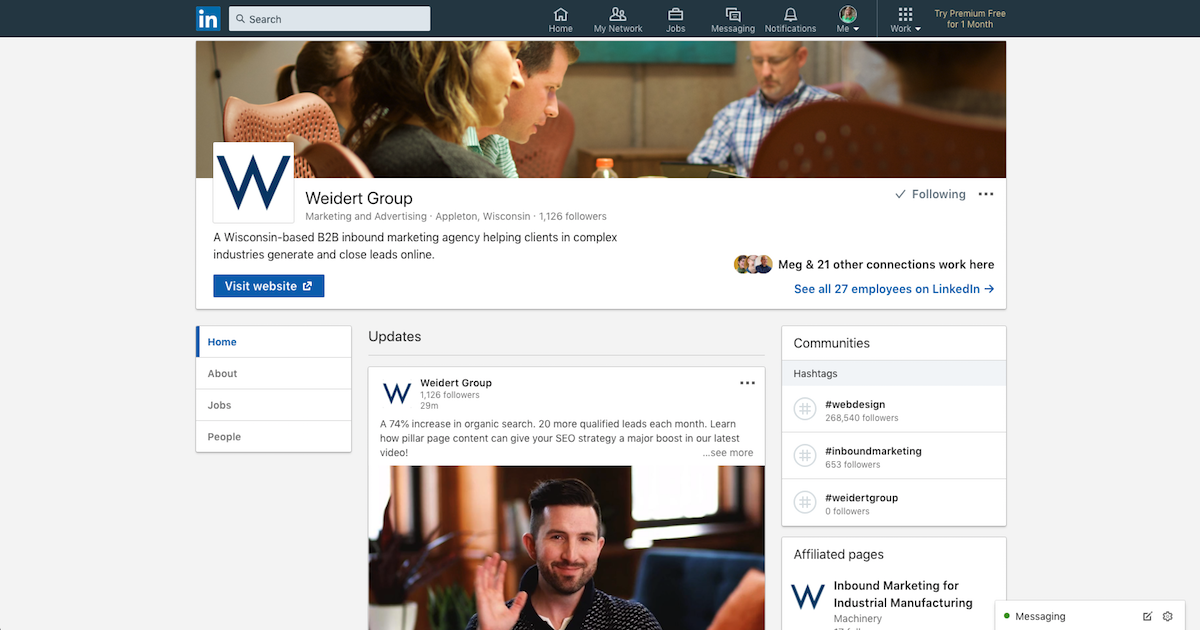This screenshot has height=630, width=1200.
Task: Click the Weidert Group W logo thumbnail
Action: 254,182
